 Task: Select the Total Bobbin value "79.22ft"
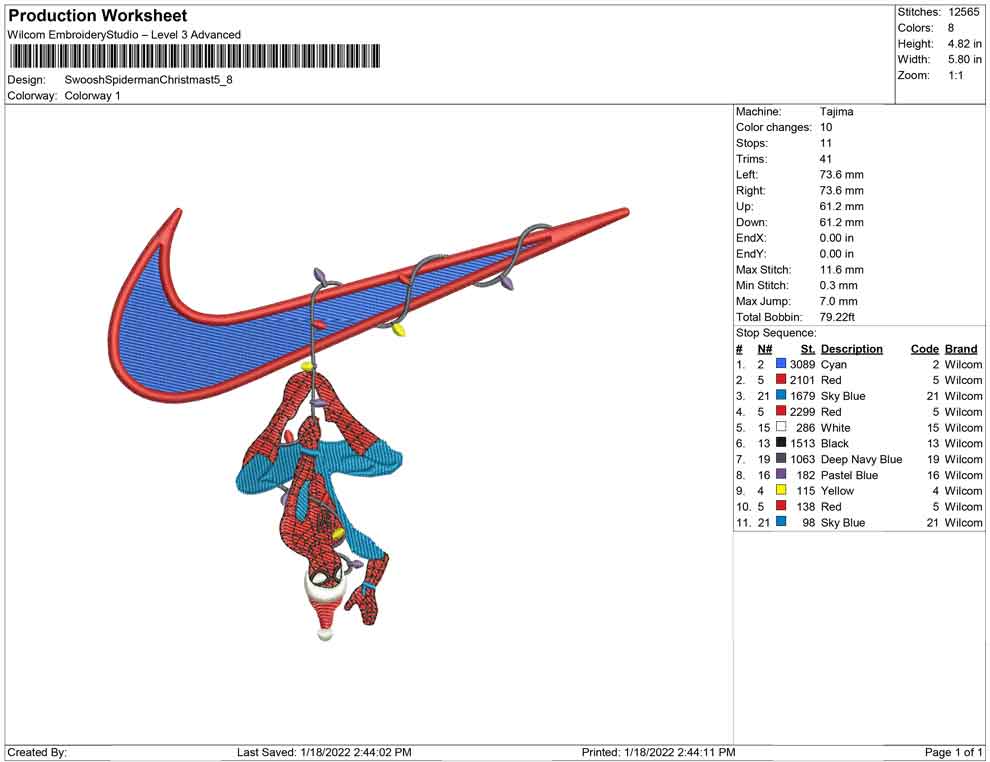[837, 317]
